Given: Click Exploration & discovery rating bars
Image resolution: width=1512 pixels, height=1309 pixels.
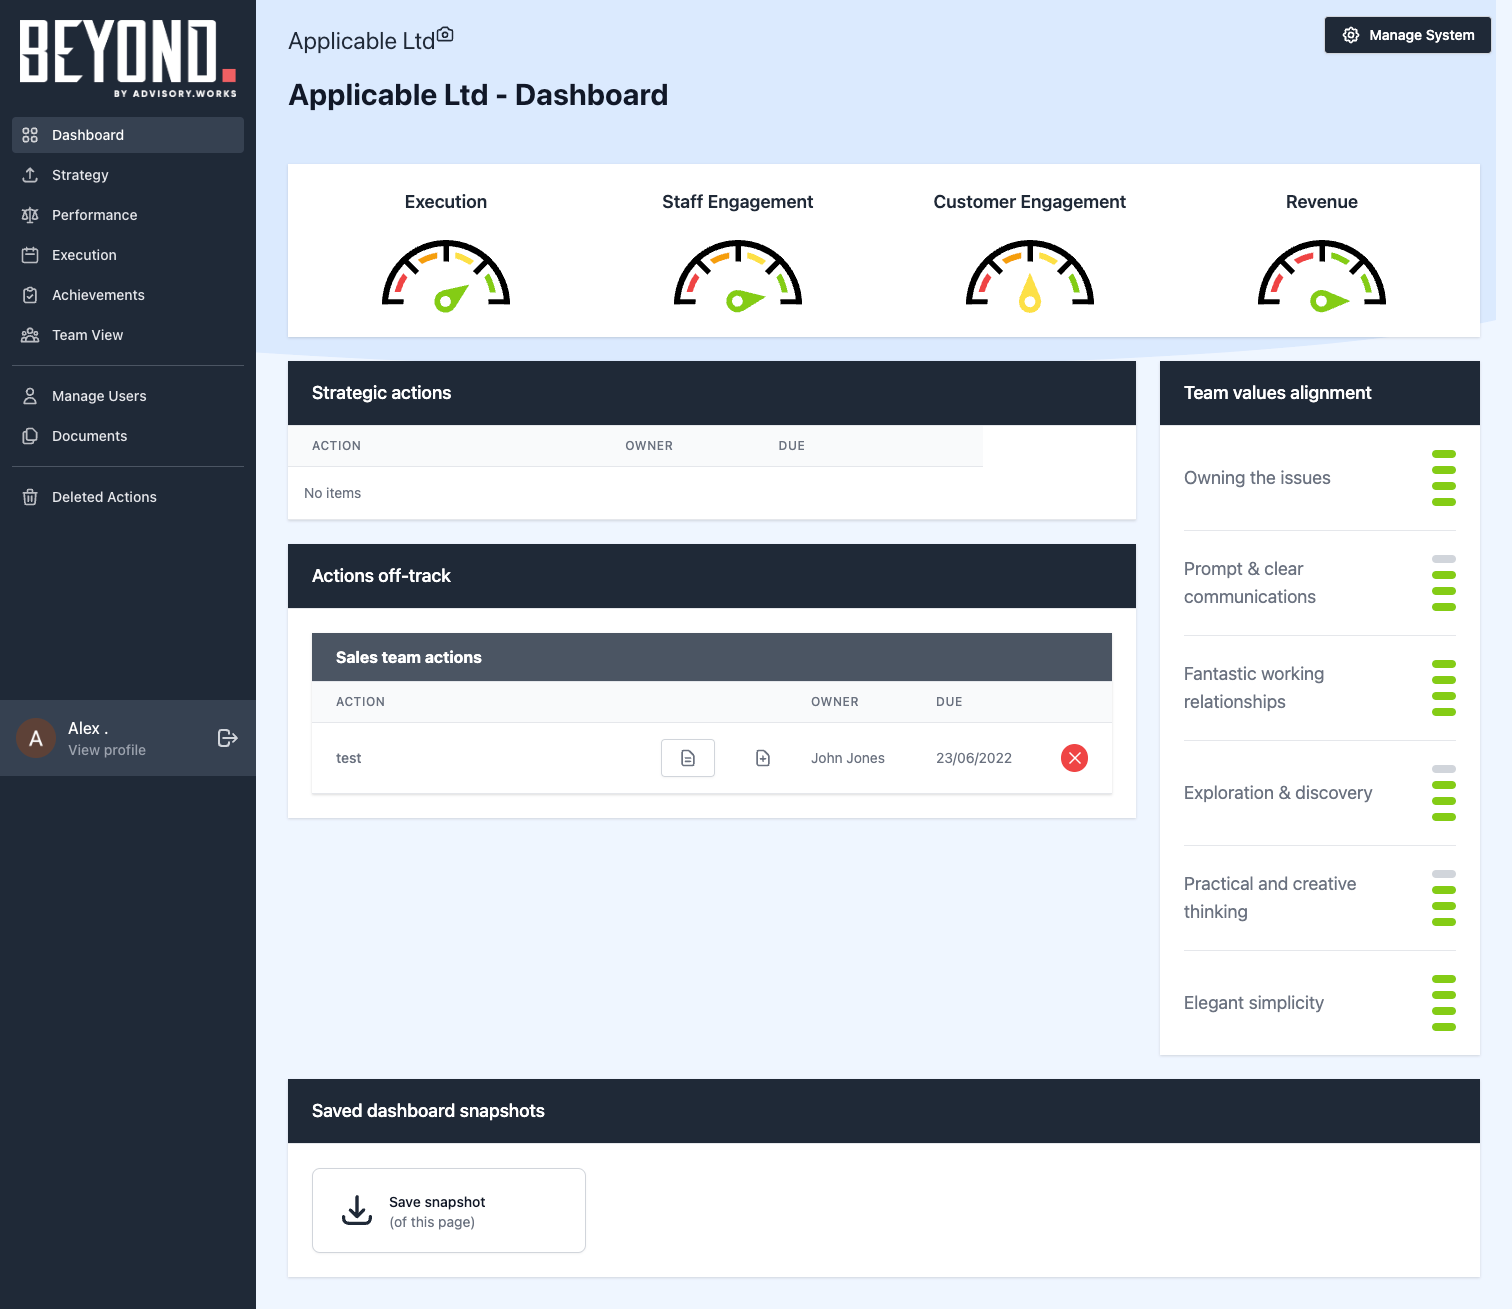Looking at the screenshot, I should [1443, 793].
